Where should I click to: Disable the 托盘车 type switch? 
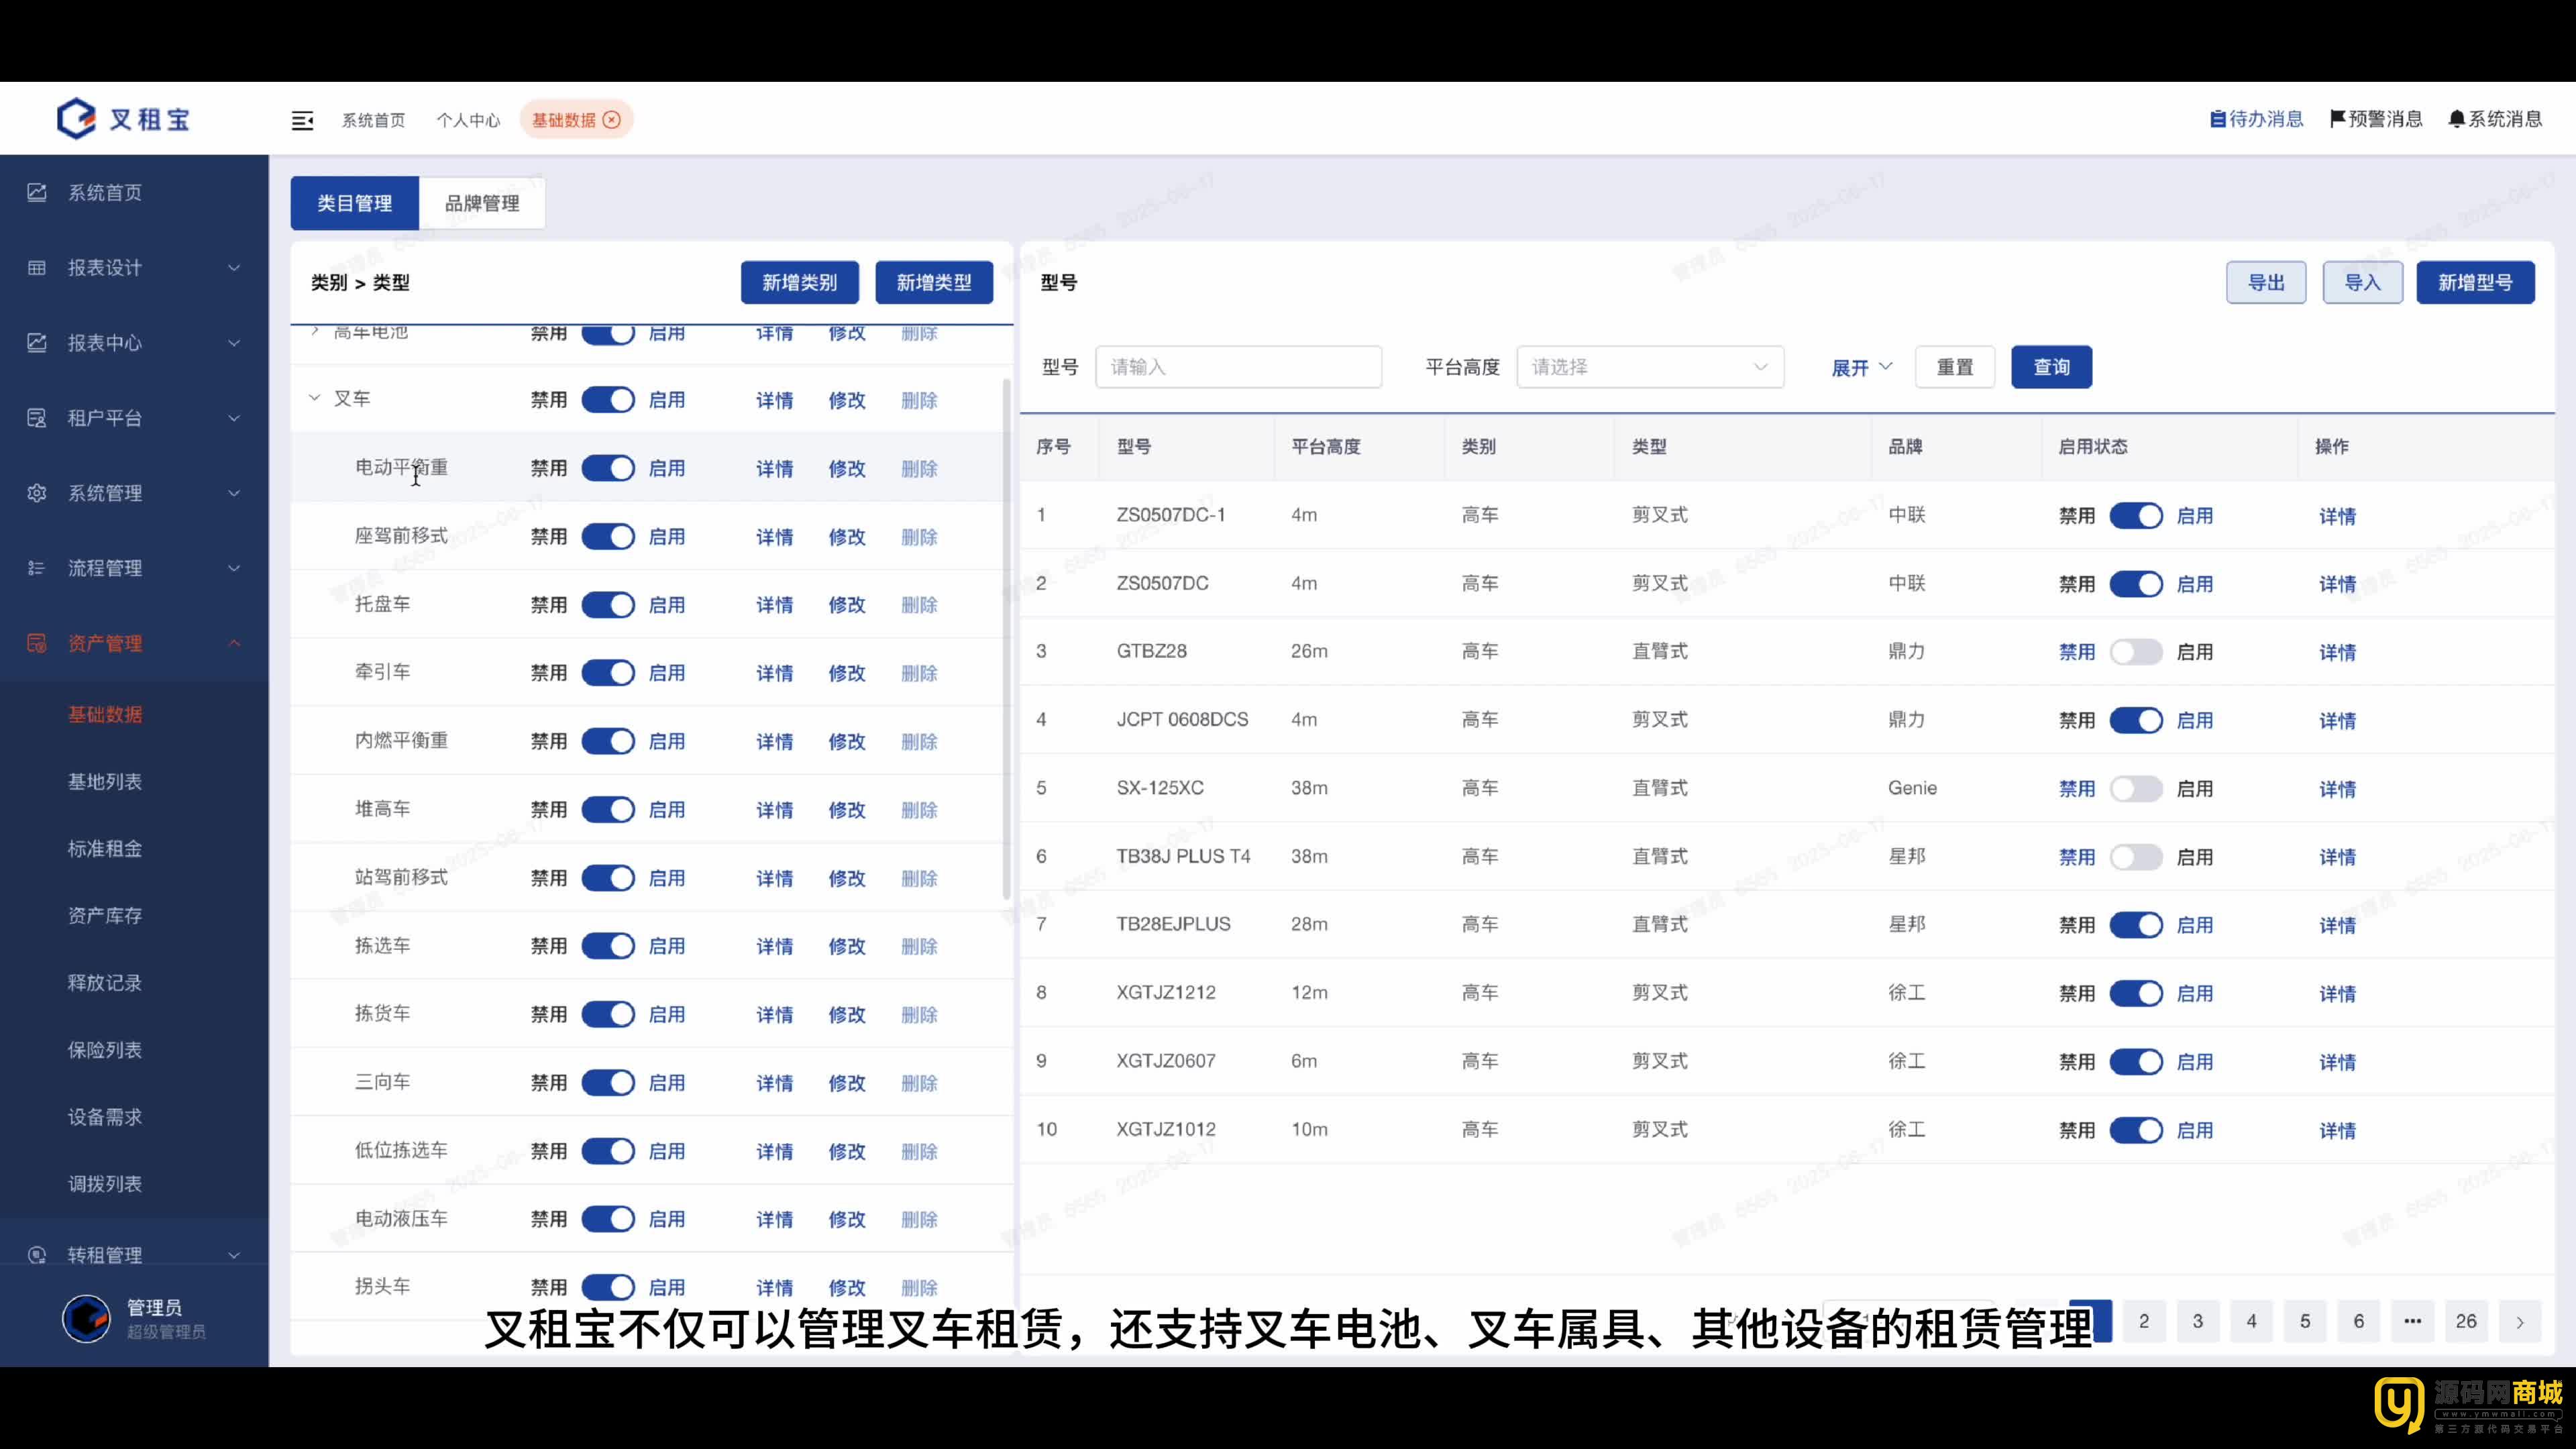[x=608, y=605]
